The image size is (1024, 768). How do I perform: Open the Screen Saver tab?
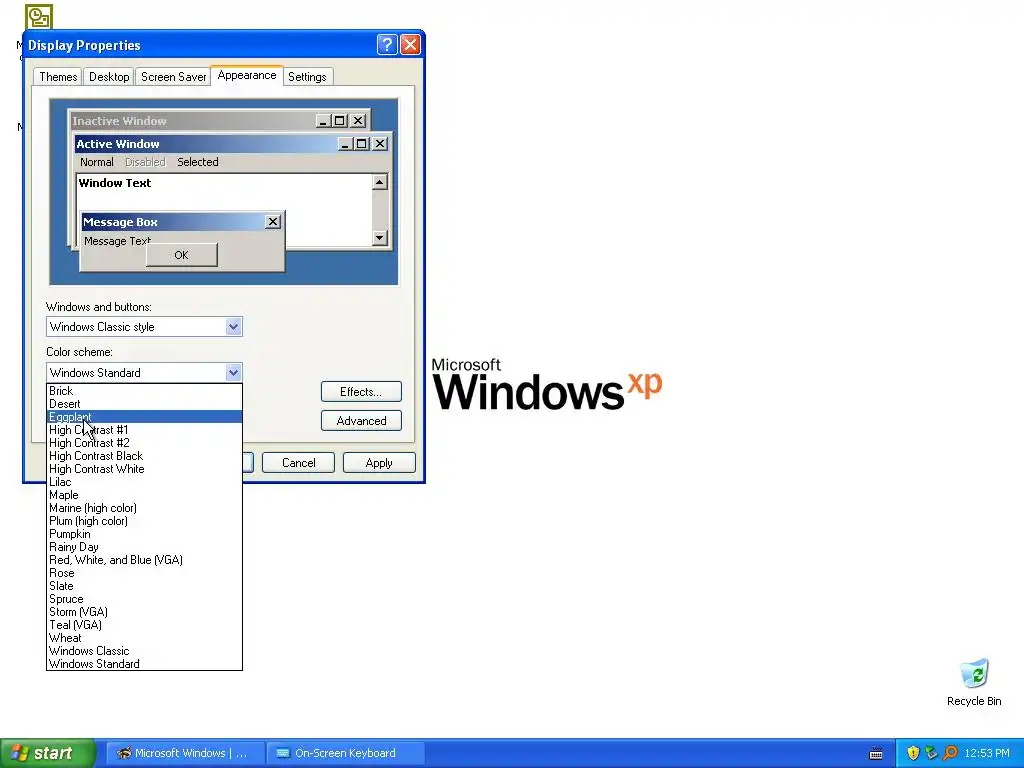coord(173,77)
